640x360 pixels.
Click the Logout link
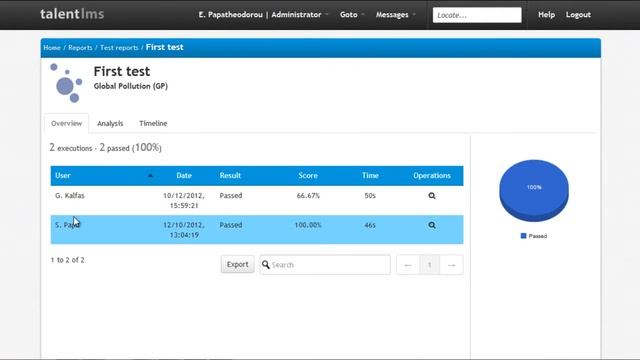pos(578,15)
